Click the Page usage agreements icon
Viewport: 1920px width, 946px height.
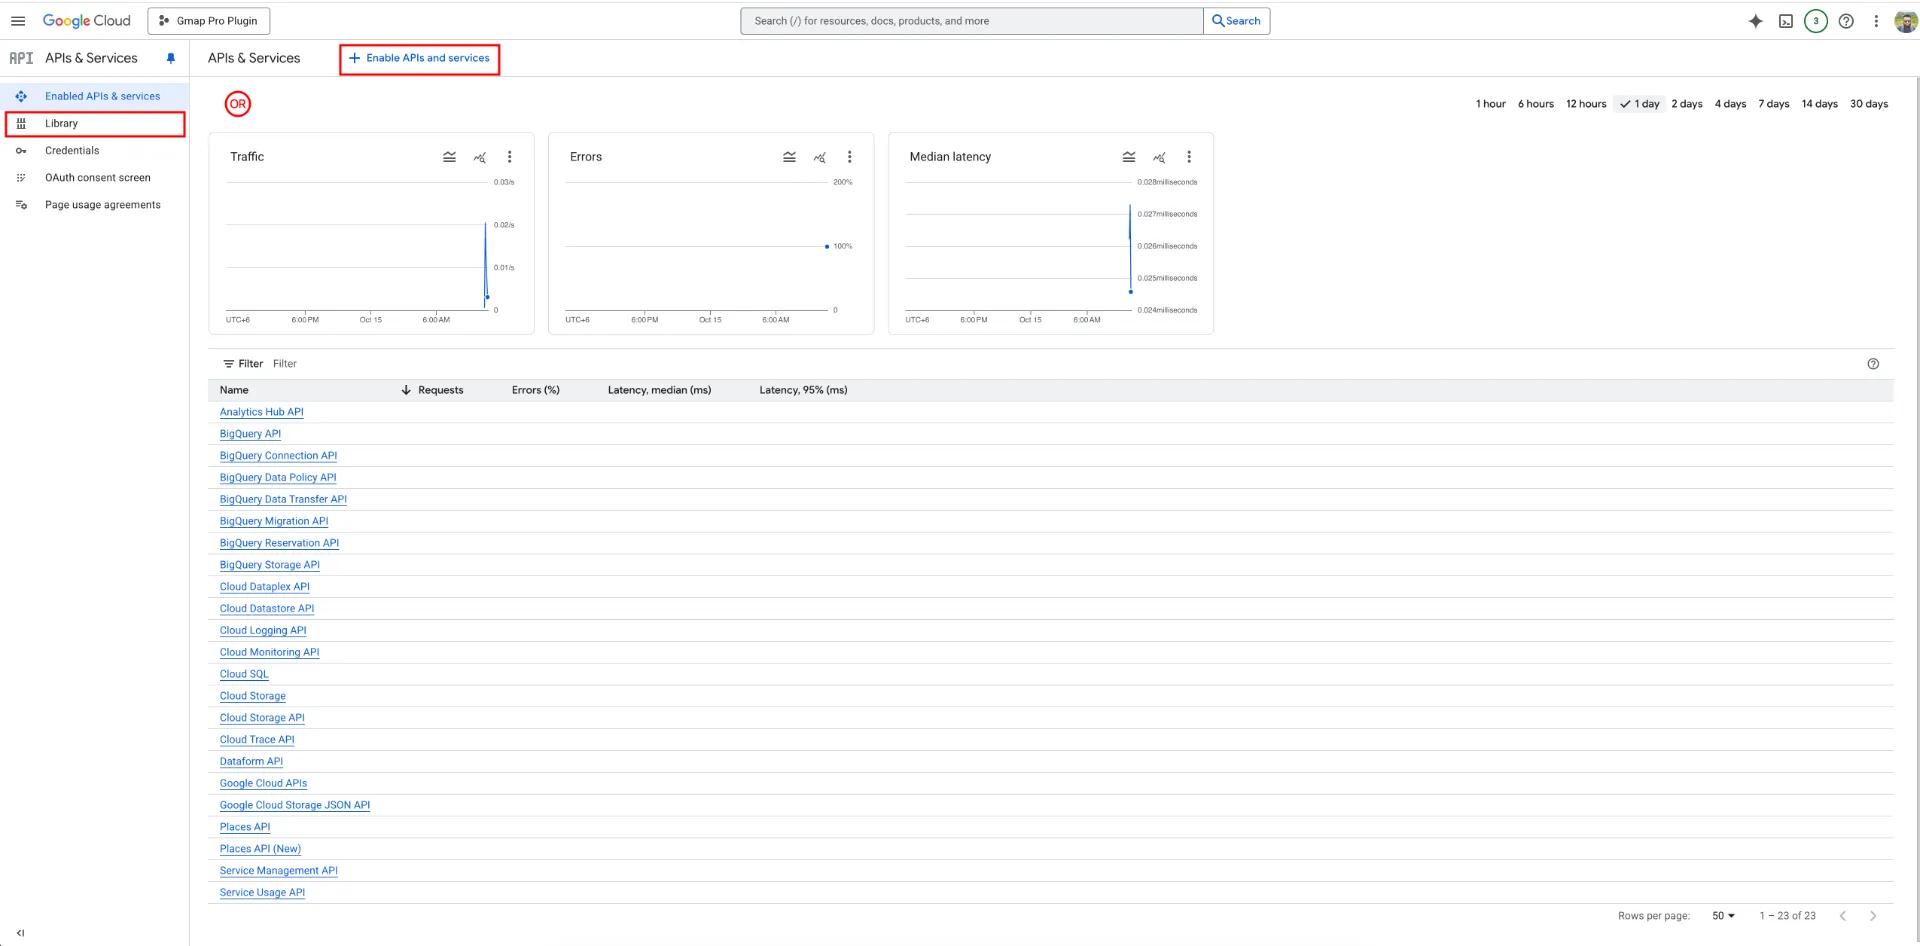coord(21,205)
